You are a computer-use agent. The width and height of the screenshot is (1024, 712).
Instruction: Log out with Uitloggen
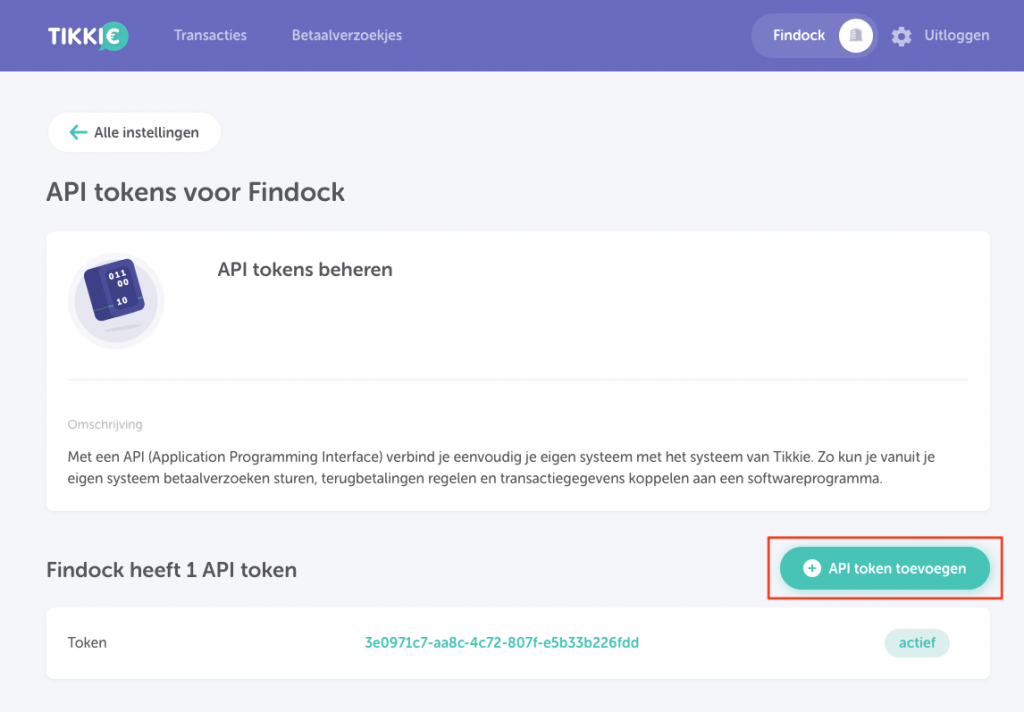[957, 35]
